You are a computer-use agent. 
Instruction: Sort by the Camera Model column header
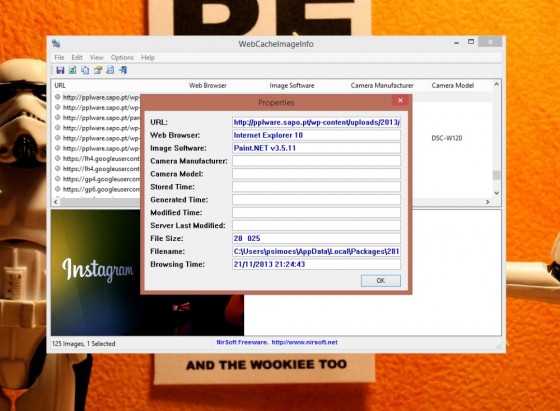[x=460, y=85]
